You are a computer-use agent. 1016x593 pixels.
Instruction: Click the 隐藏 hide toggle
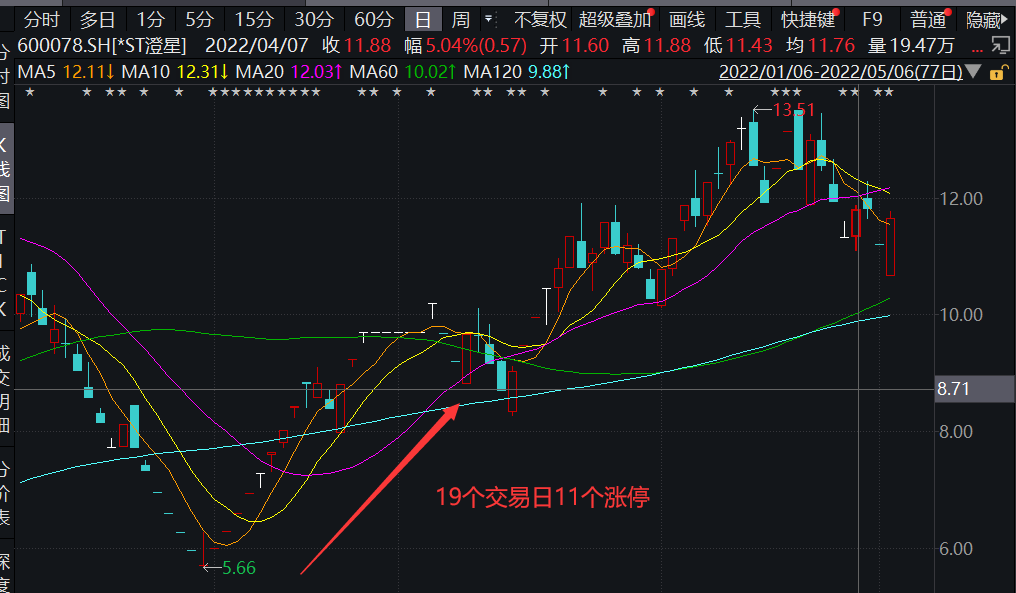coord(988,19)
